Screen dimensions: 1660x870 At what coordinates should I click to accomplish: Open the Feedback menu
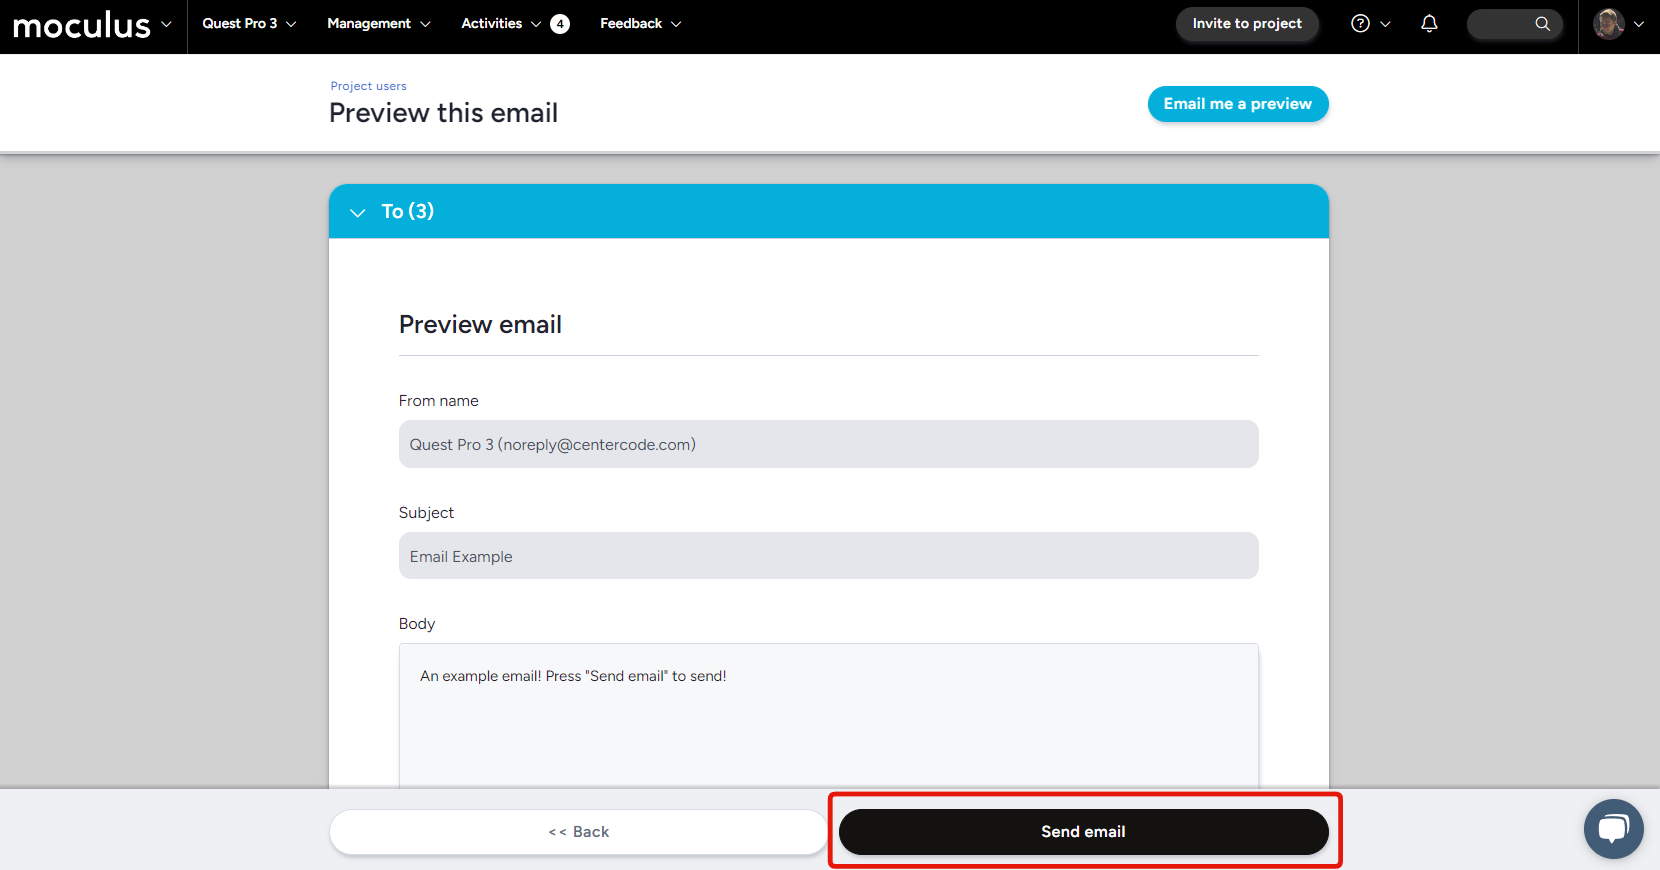640,24
